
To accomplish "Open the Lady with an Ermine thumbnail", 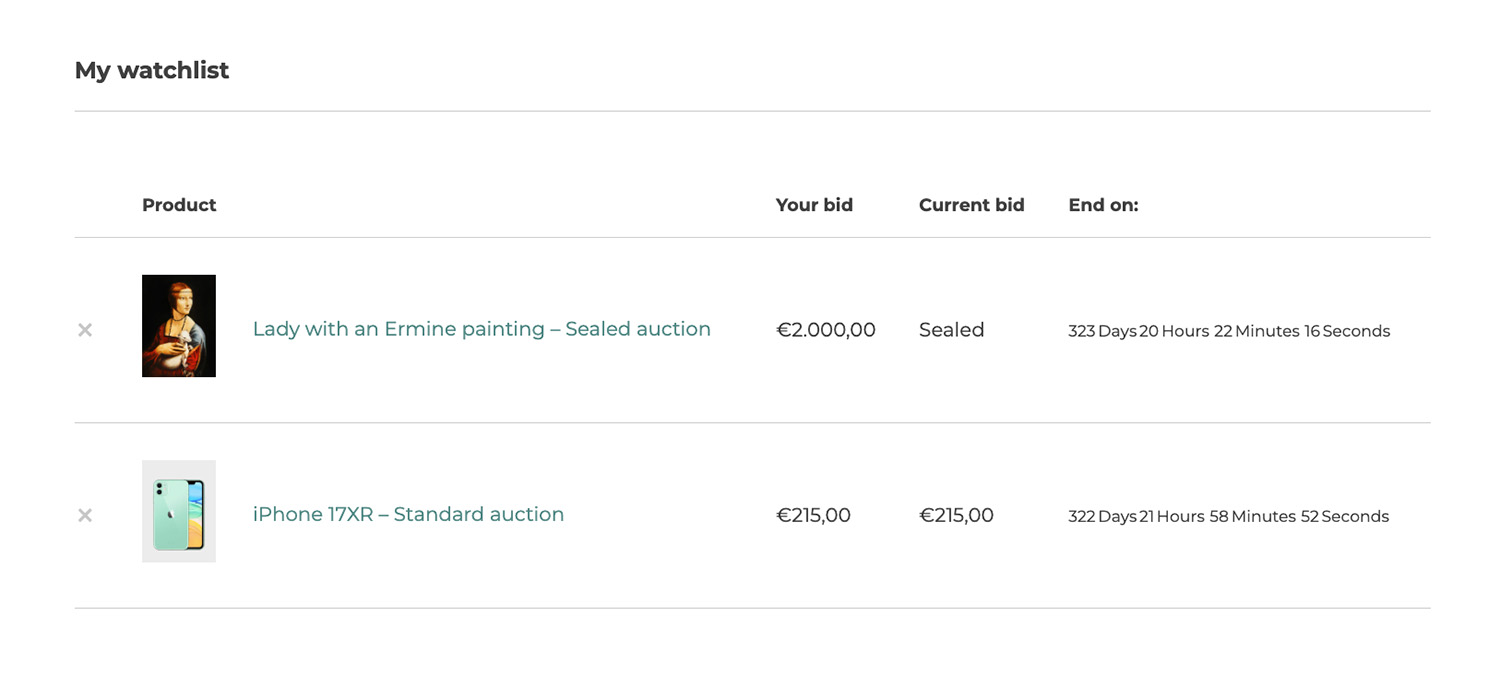I will (x=179, y=326).
